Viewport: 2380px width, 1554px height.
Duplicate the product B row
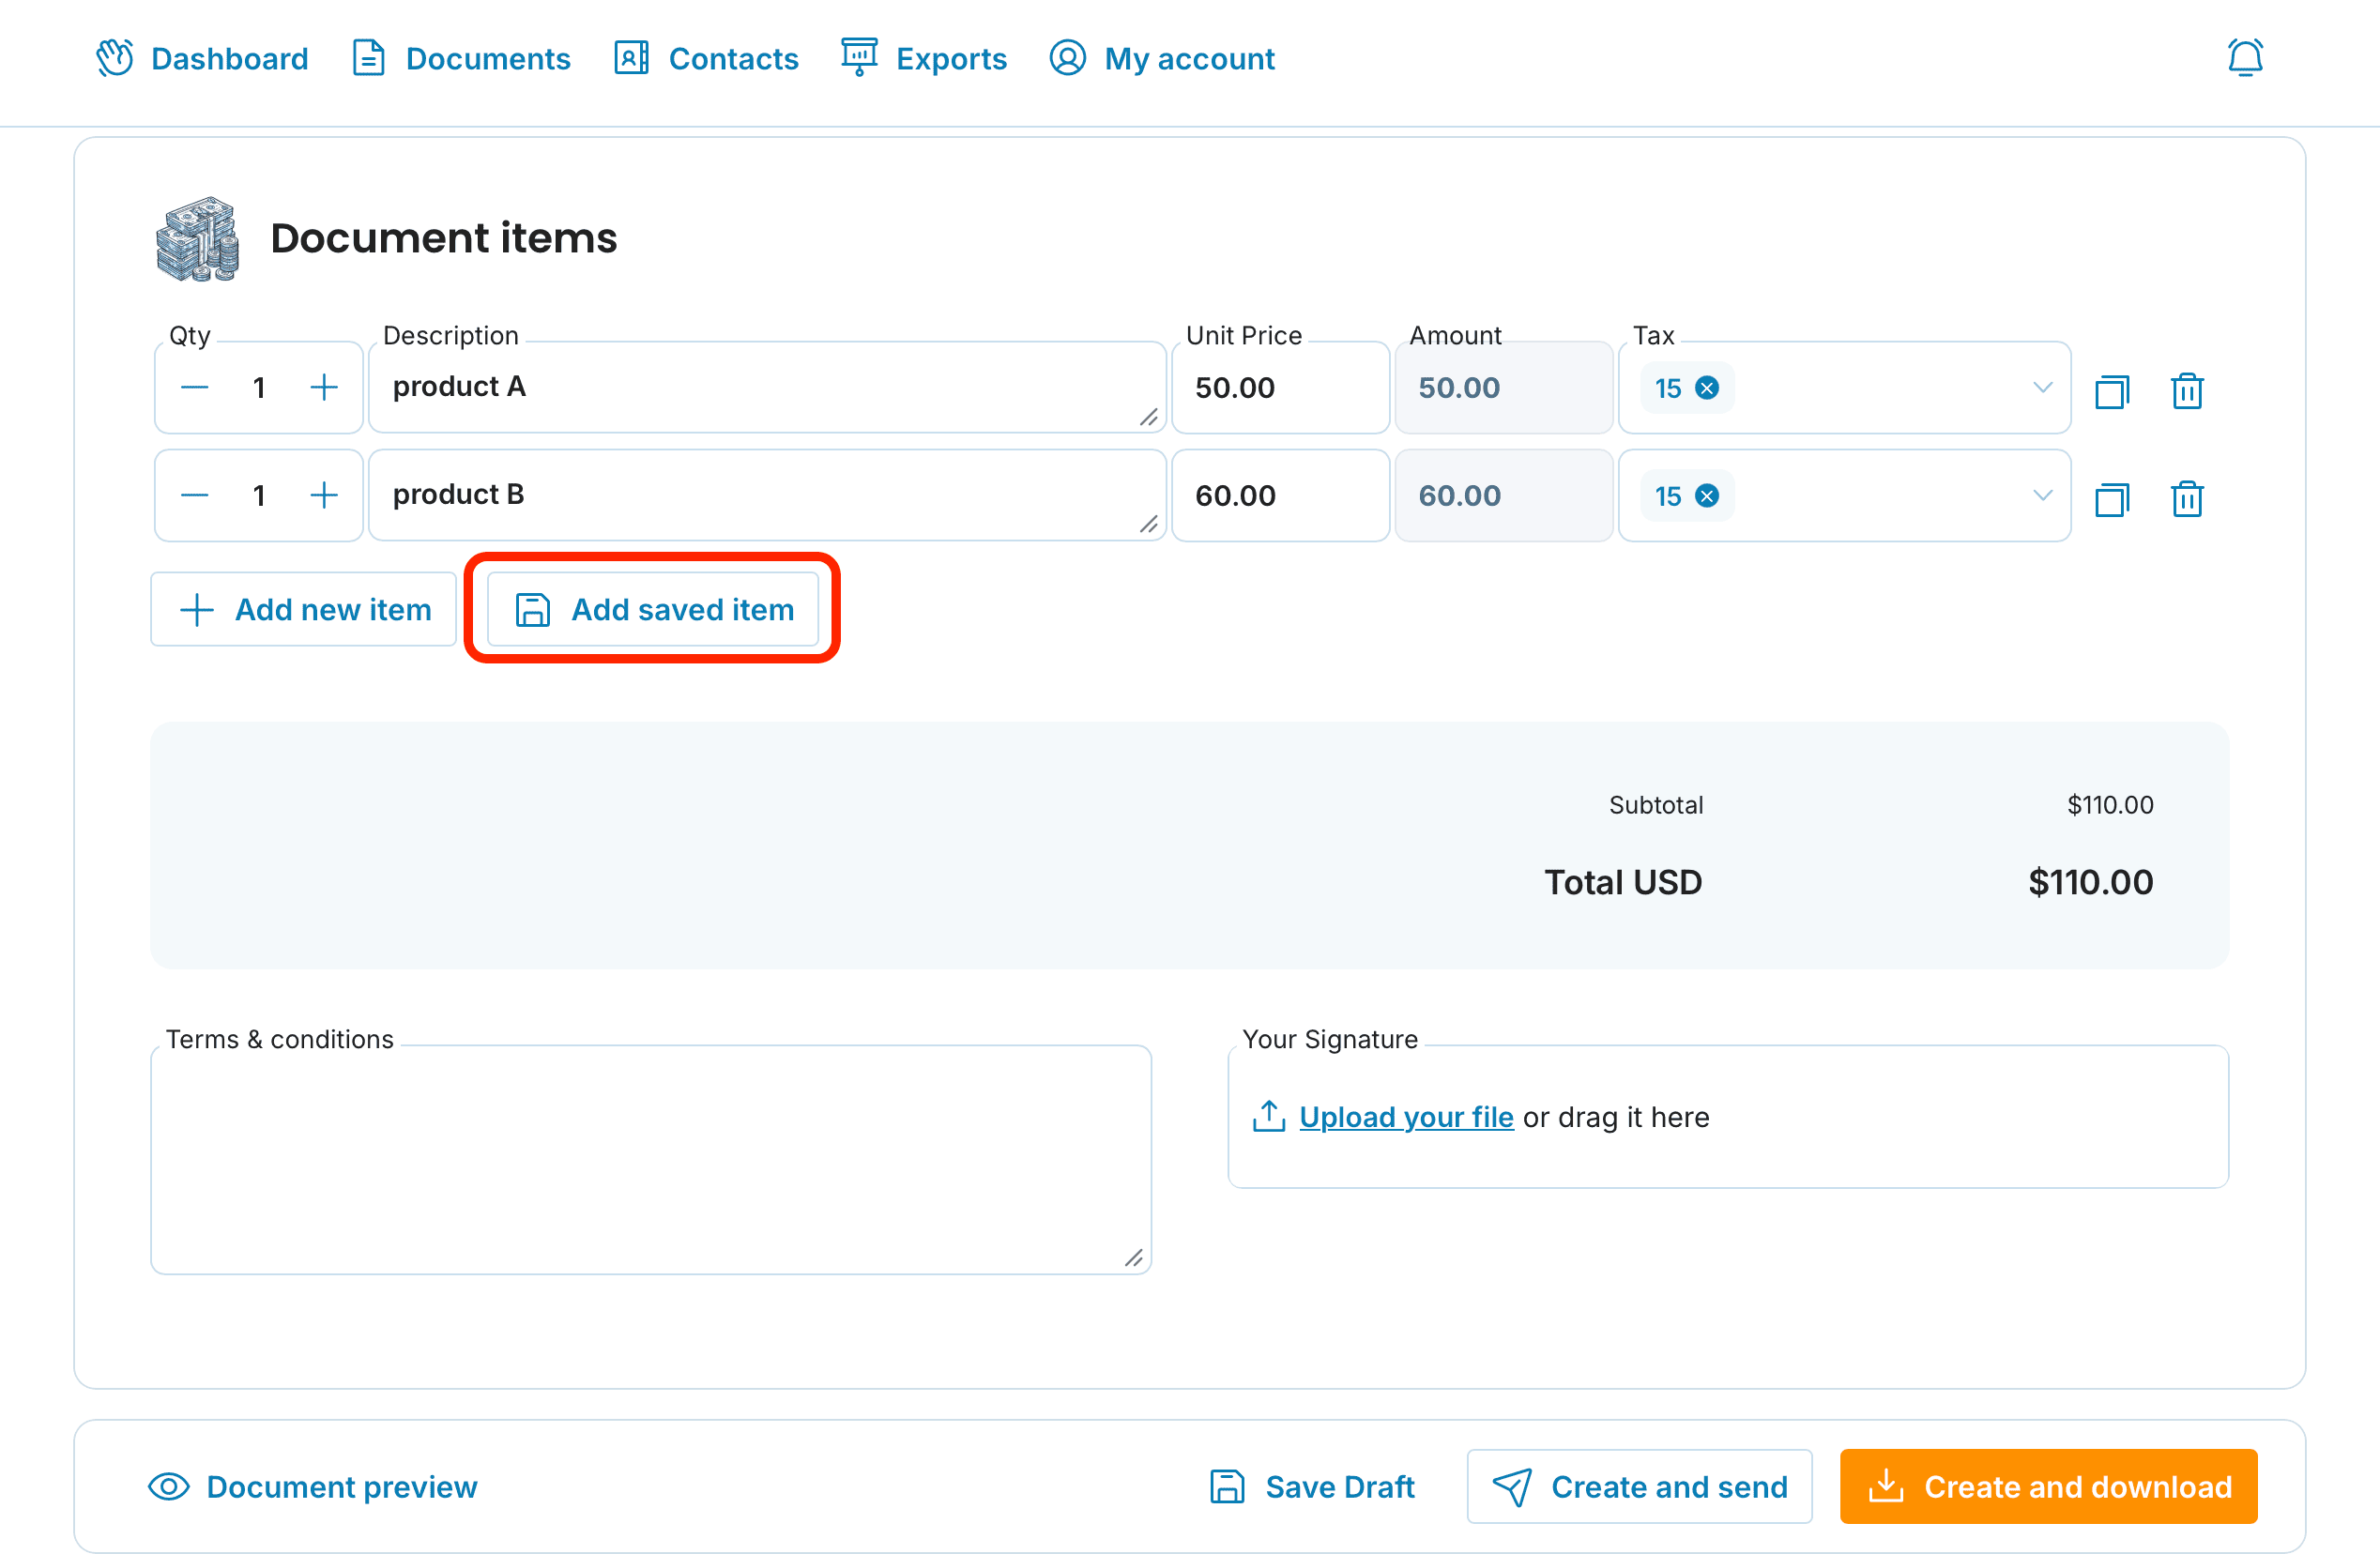pyautogui.click(x=2112, y=498)
